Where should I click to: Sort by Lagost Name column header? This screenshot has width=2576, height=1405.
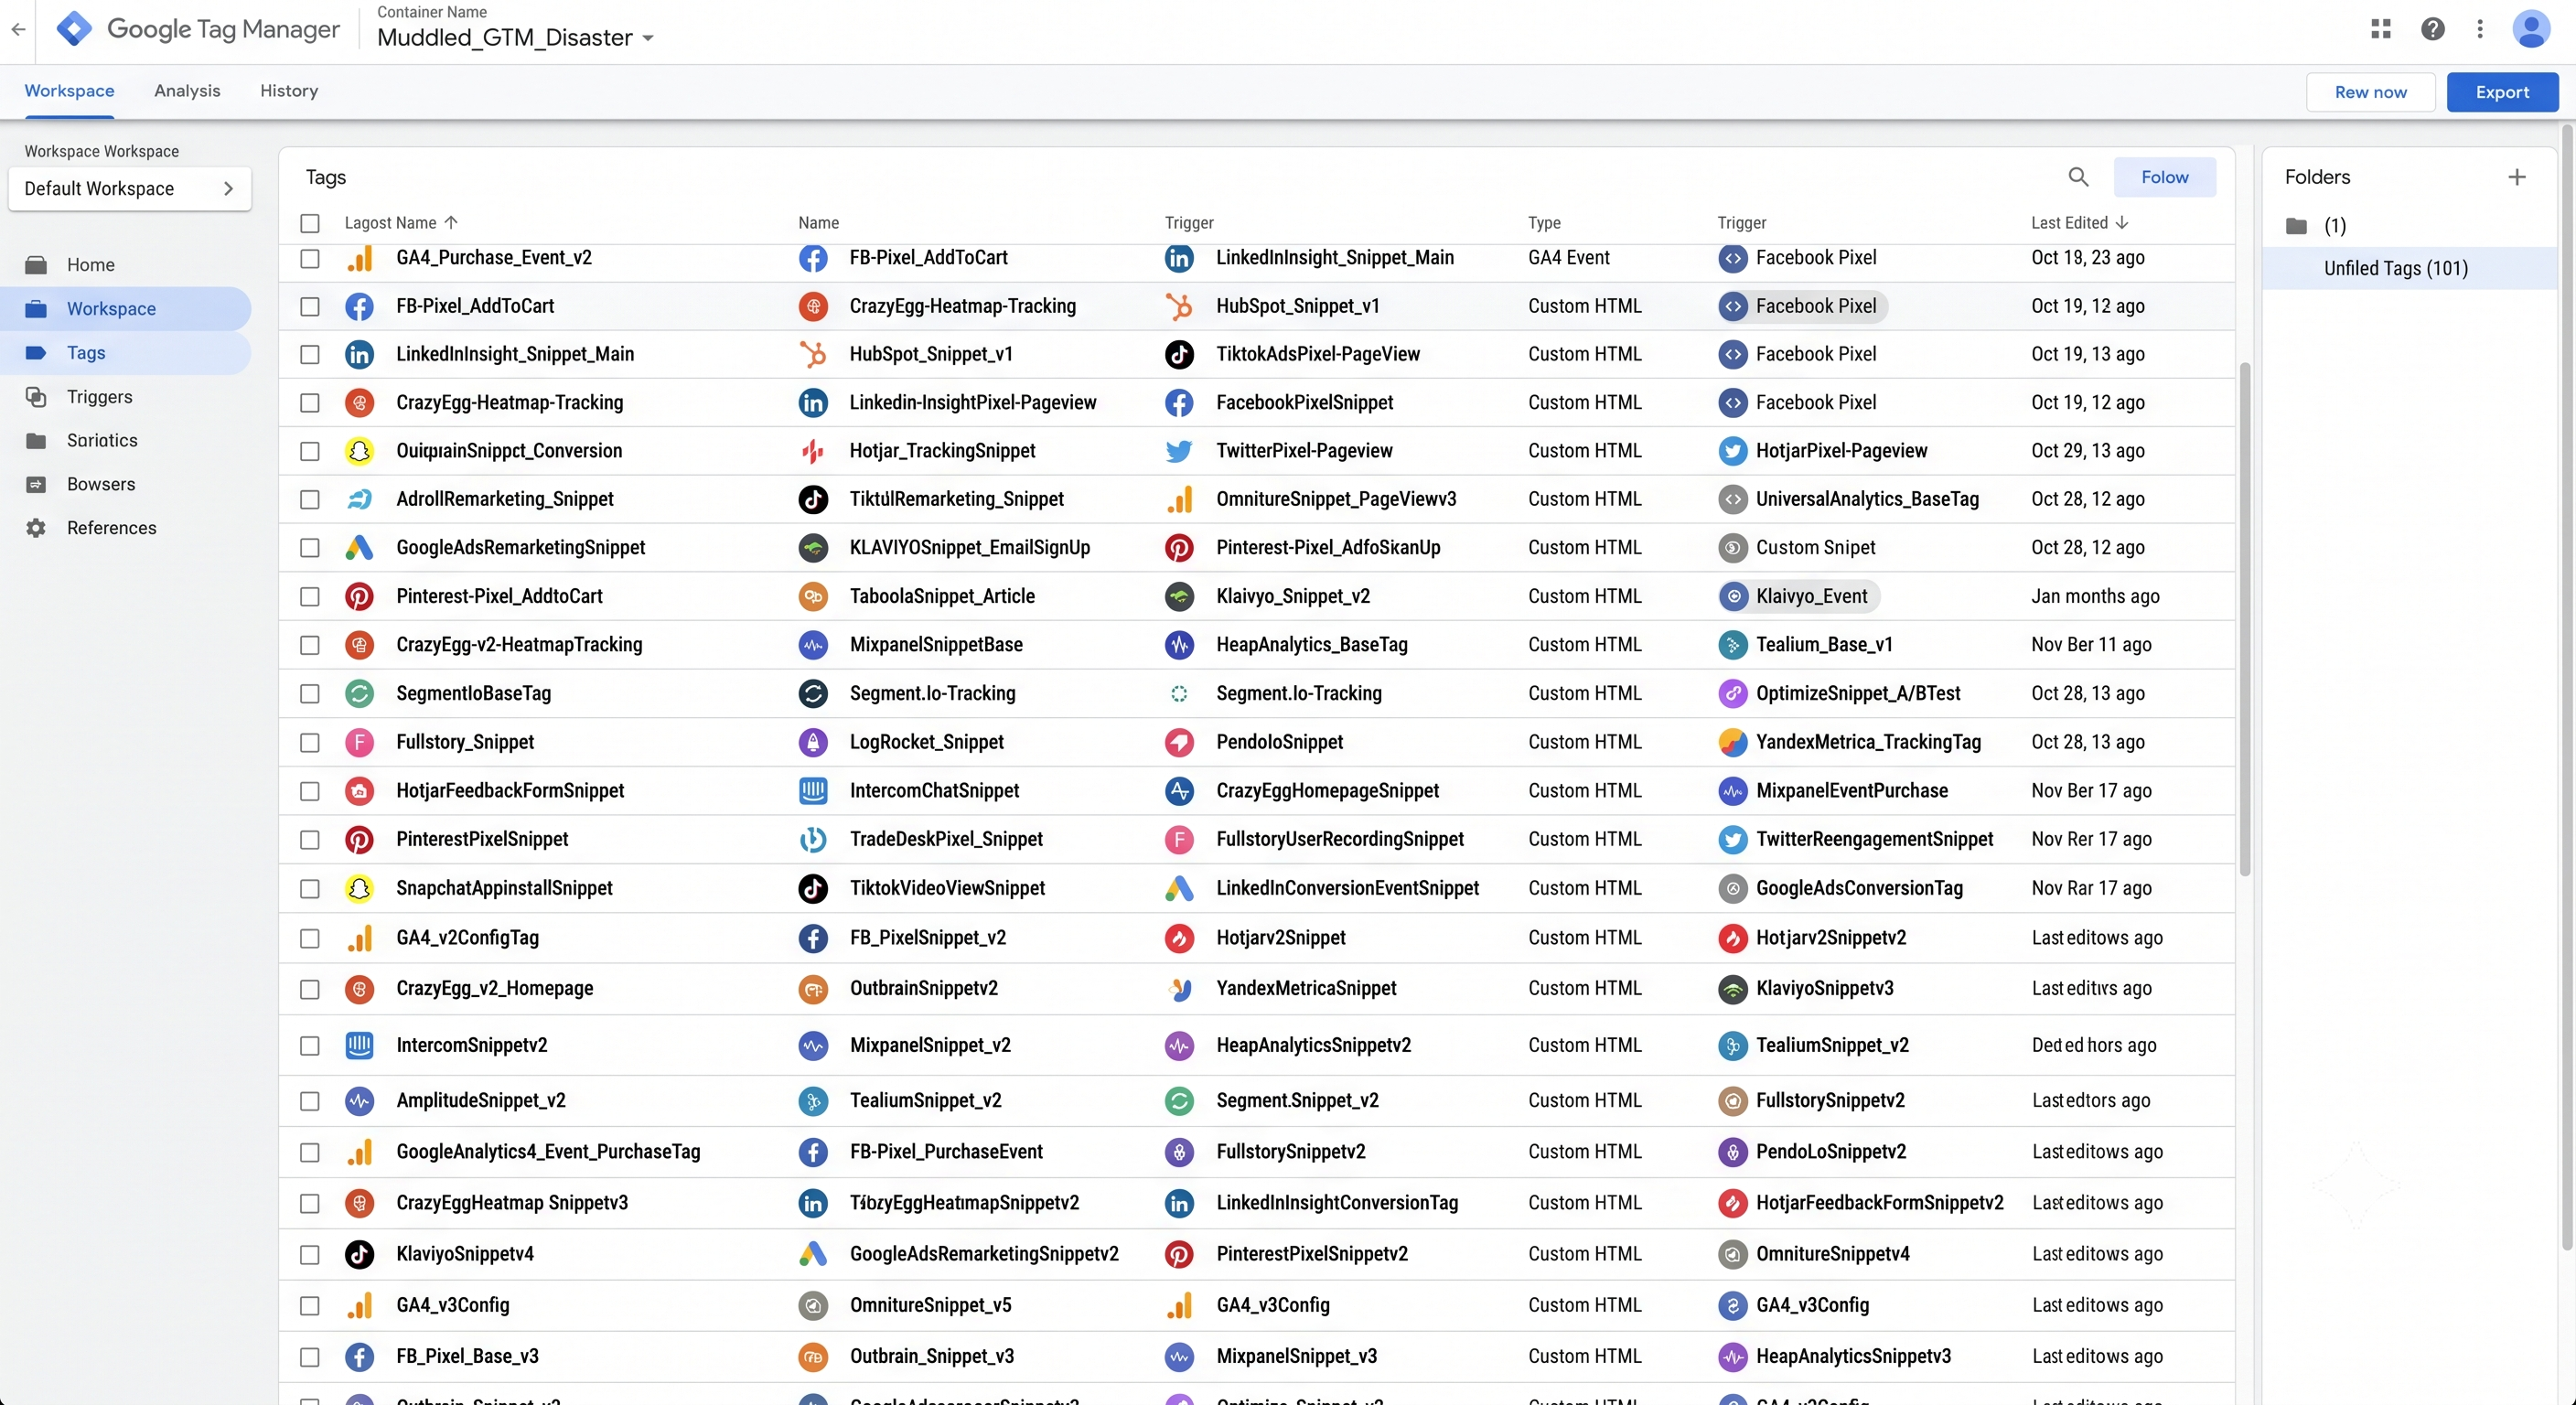401,223
